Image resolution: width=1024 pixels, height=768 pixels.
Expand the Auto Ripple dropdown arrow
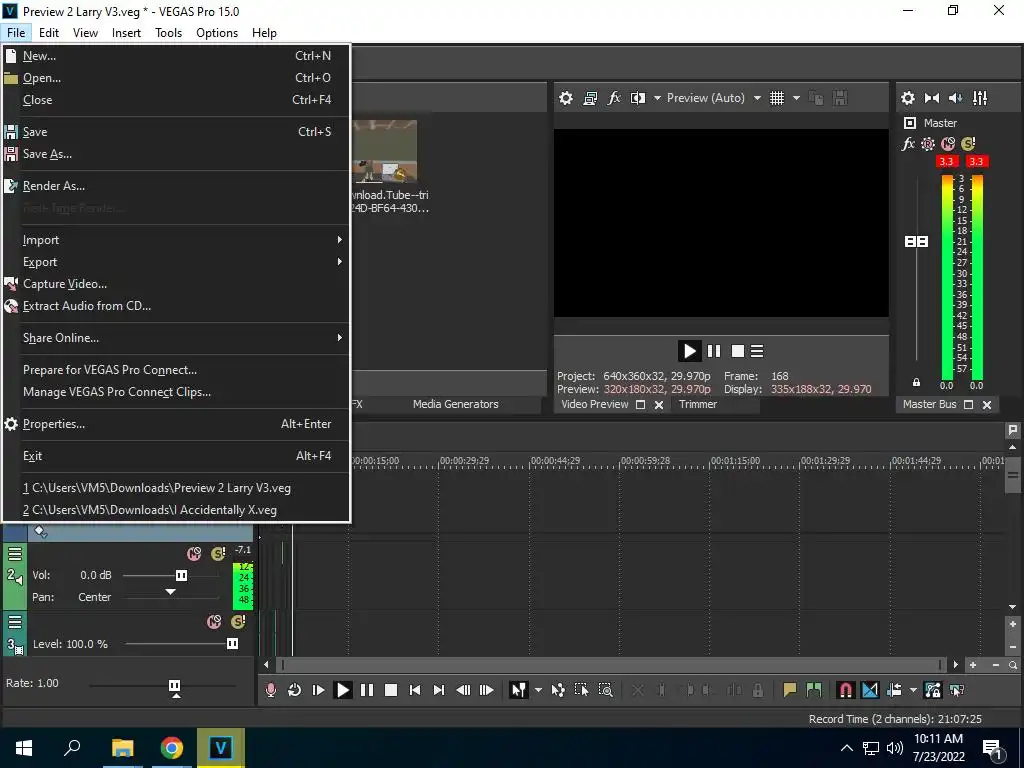[913, 690]
